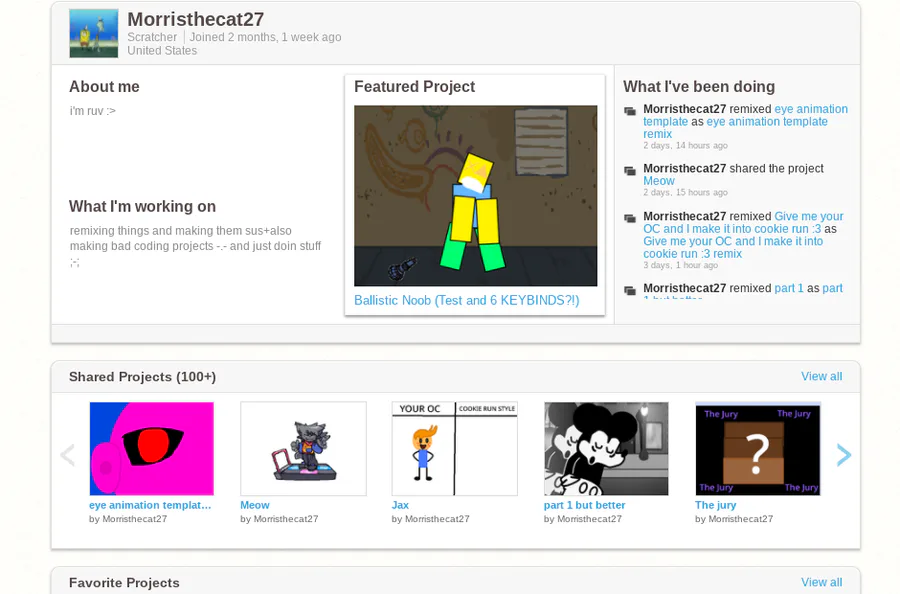Open The jury project thumbnail
Image resolution: width=900 pixels, height=594 pixels.
point(758,449)
